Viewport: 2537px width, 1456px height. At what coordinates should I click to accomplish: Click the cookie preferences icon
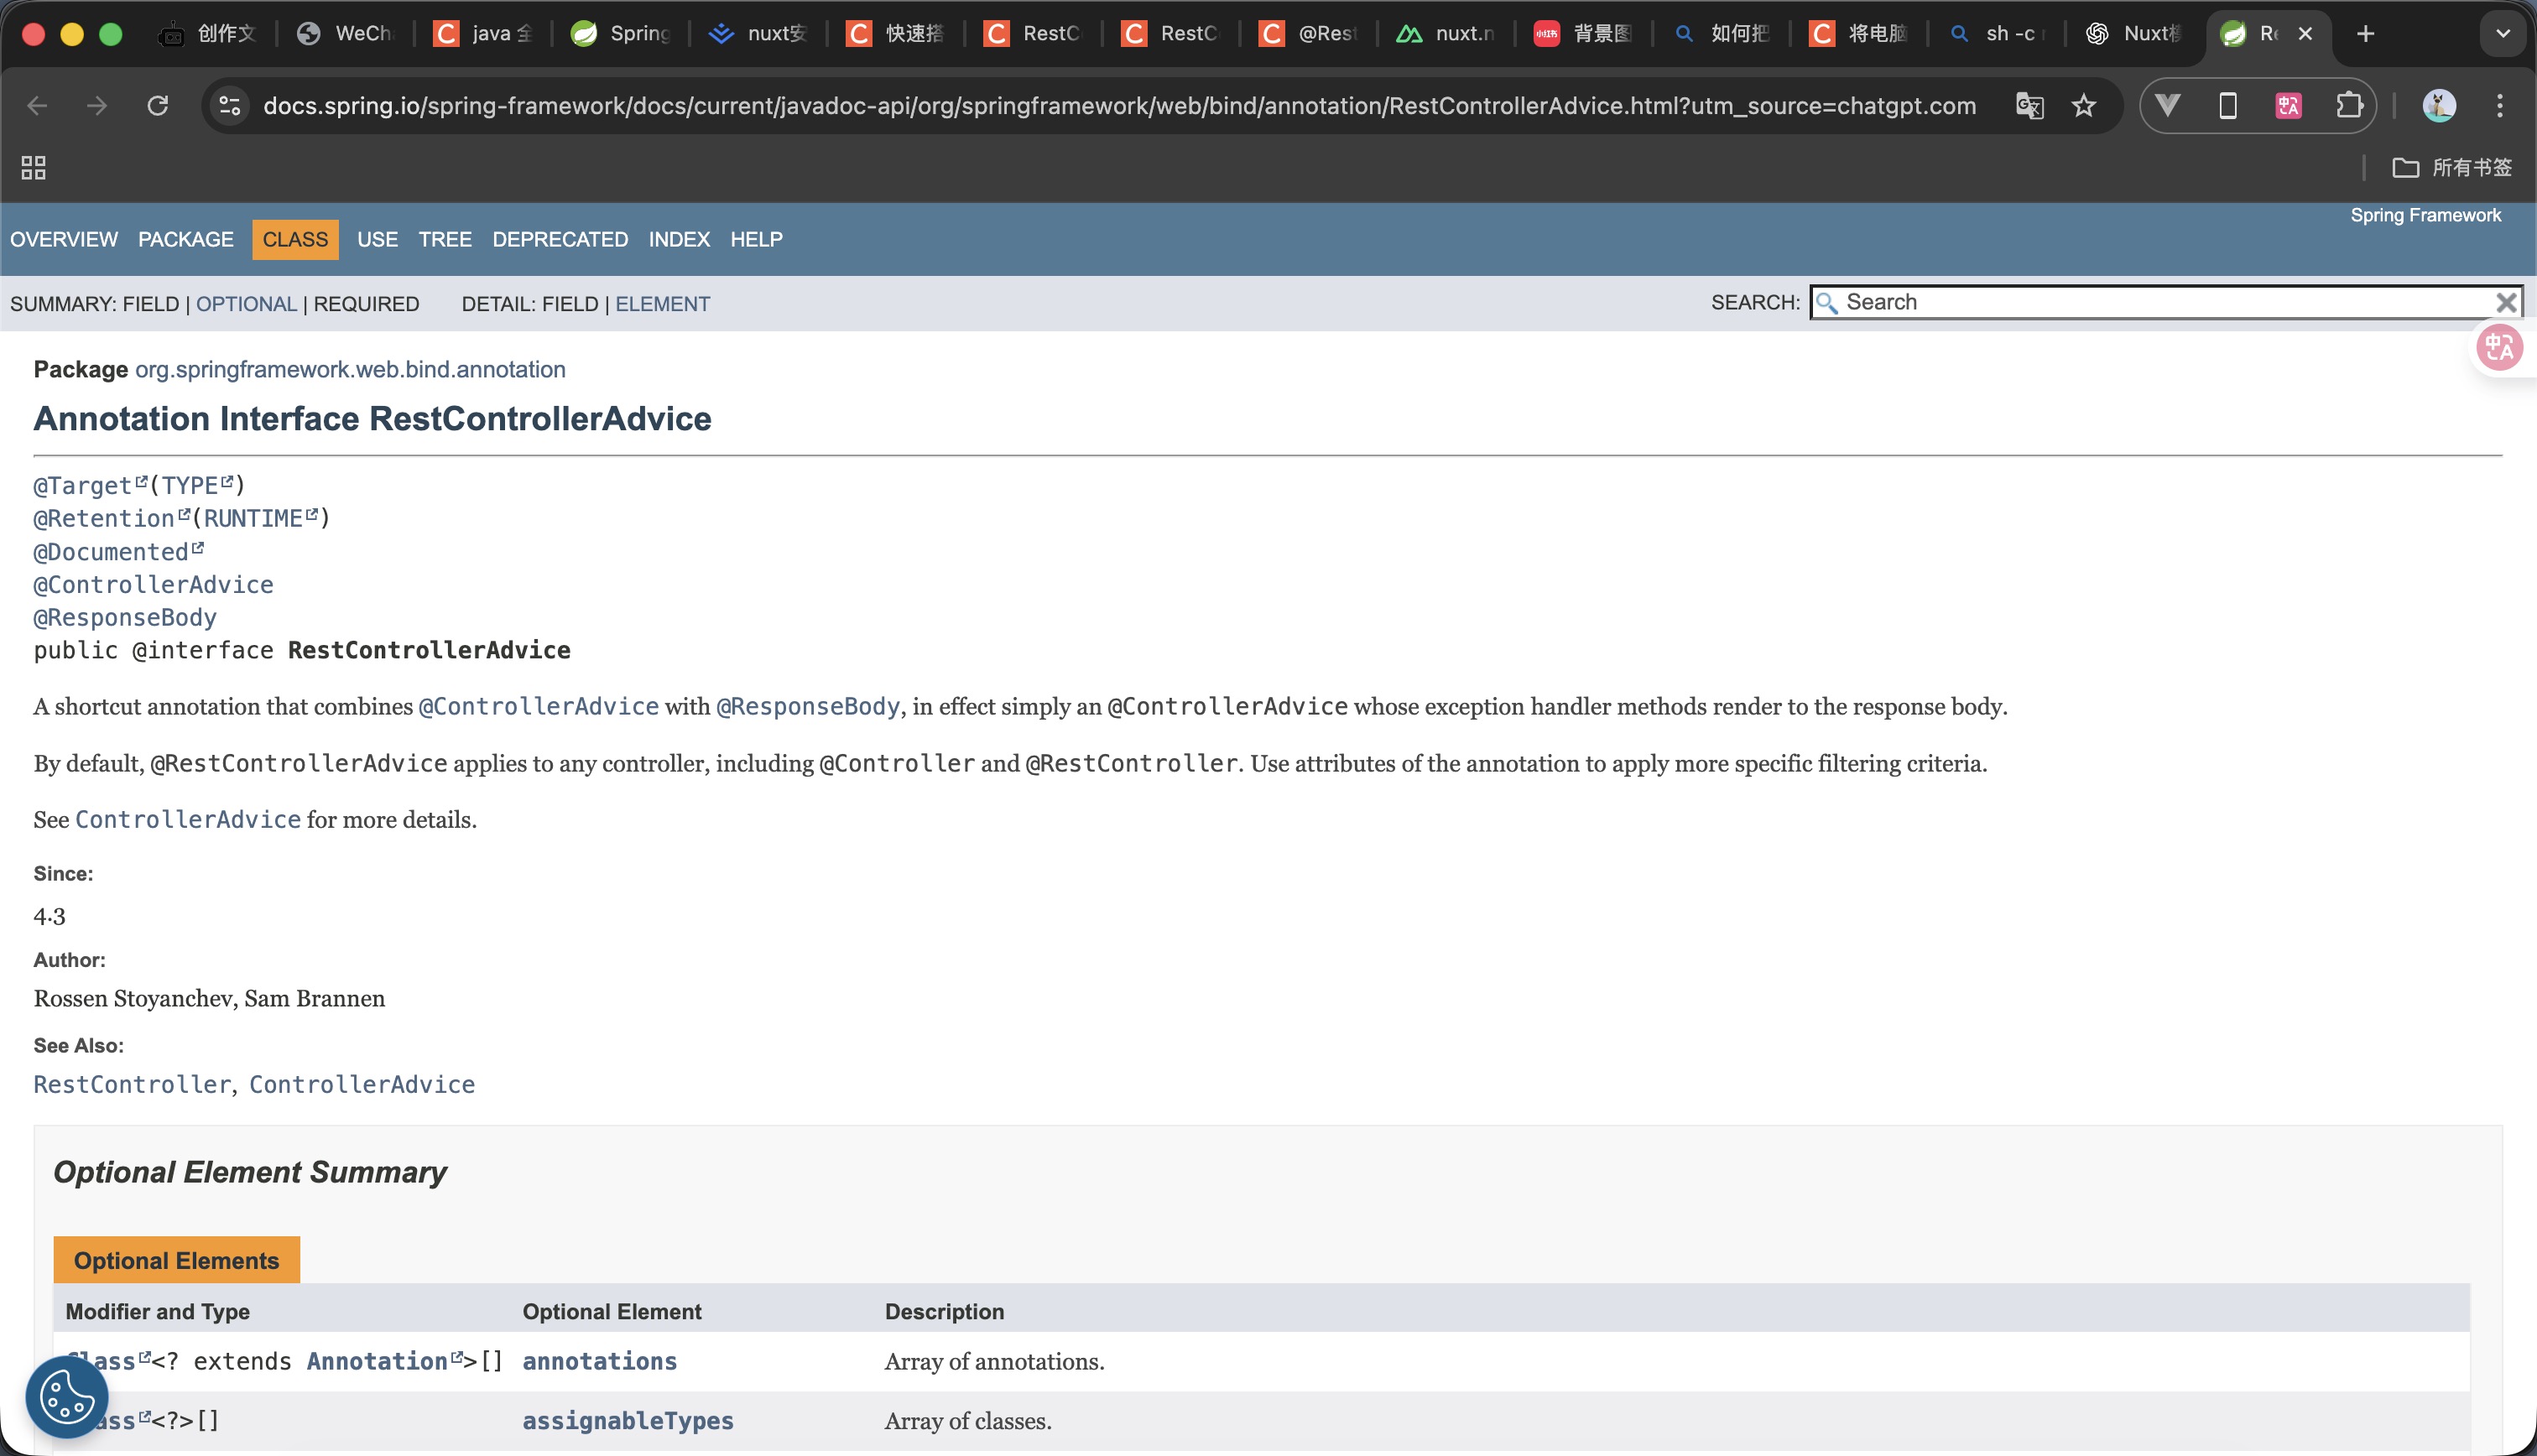[x=66, y=1396]
